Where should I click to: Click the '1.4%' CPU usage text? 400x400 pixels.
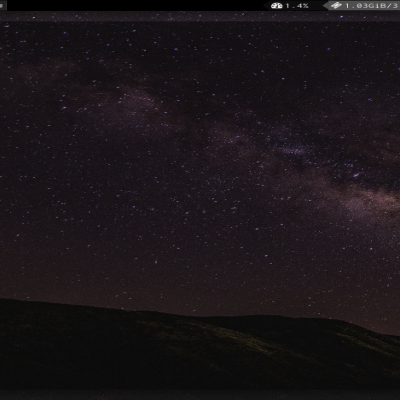(x=297, y=6)
